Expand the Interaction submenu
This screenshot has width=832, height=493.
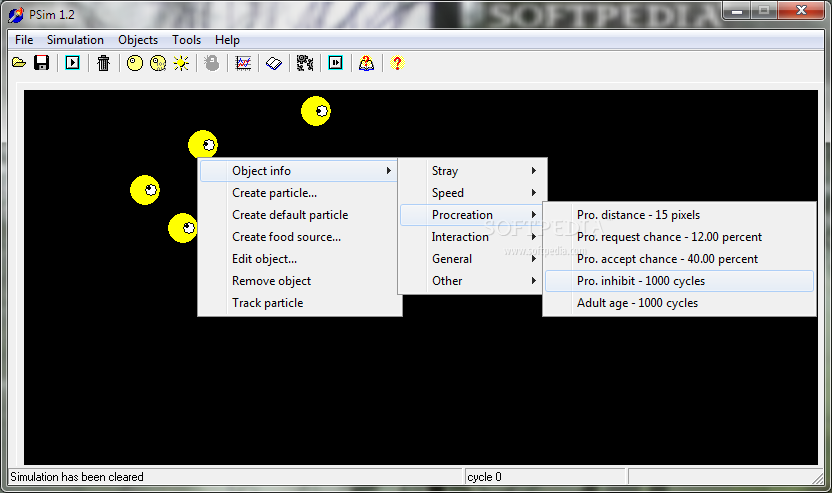(x=472, y=237)
